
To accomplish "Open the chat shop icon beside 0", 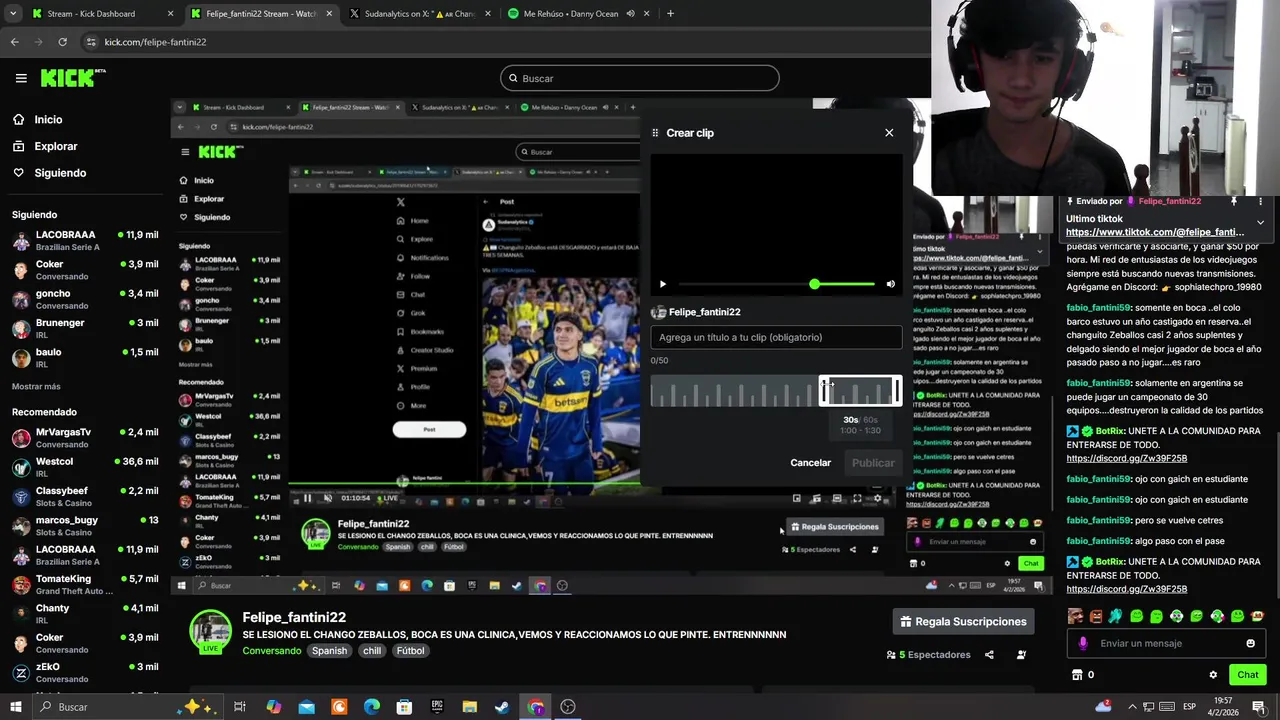I will pos(1077,675).
